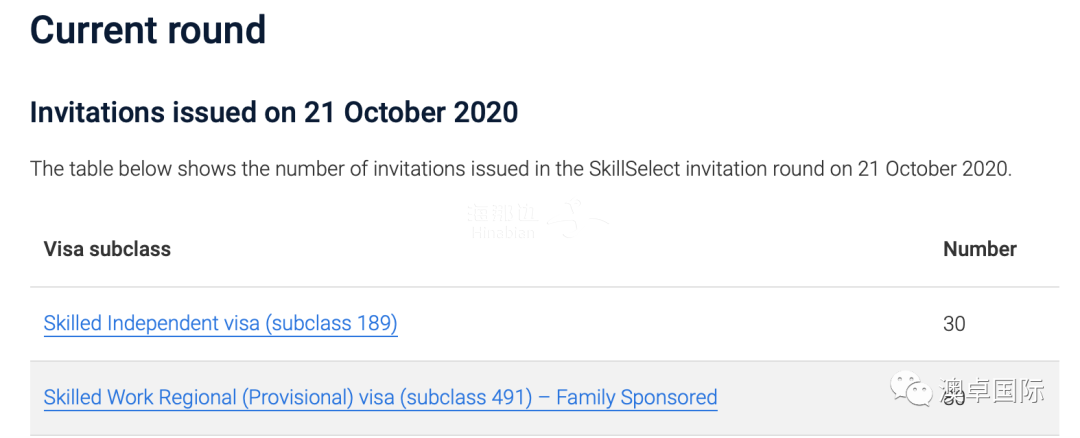Open the Skilled Independent visa subclass 189 link
This screenshot has width=1080, height=438.
[x=220, y=323]
